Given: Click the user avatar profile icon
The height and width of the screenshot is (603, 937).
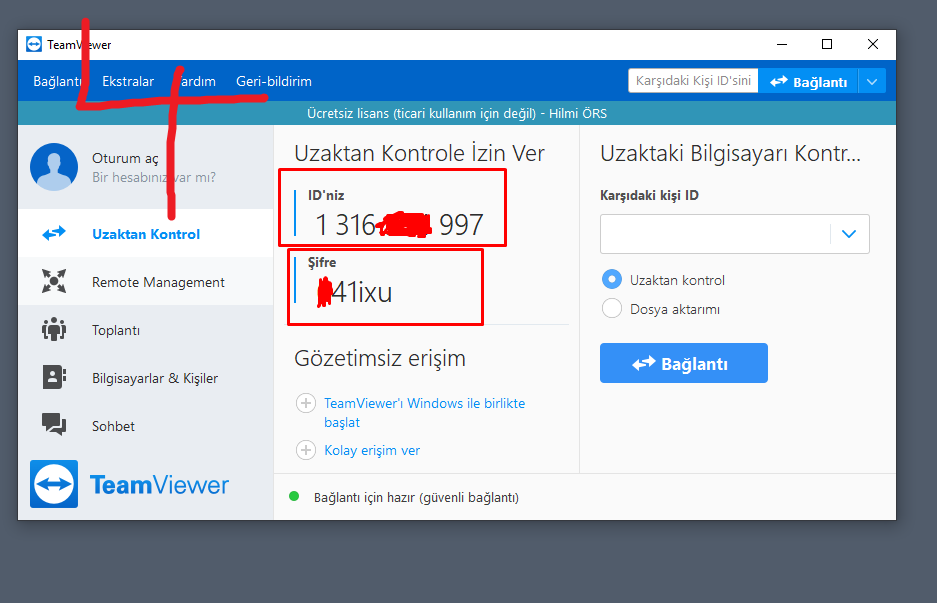Looking at the screenshot, I should point(54,167).
